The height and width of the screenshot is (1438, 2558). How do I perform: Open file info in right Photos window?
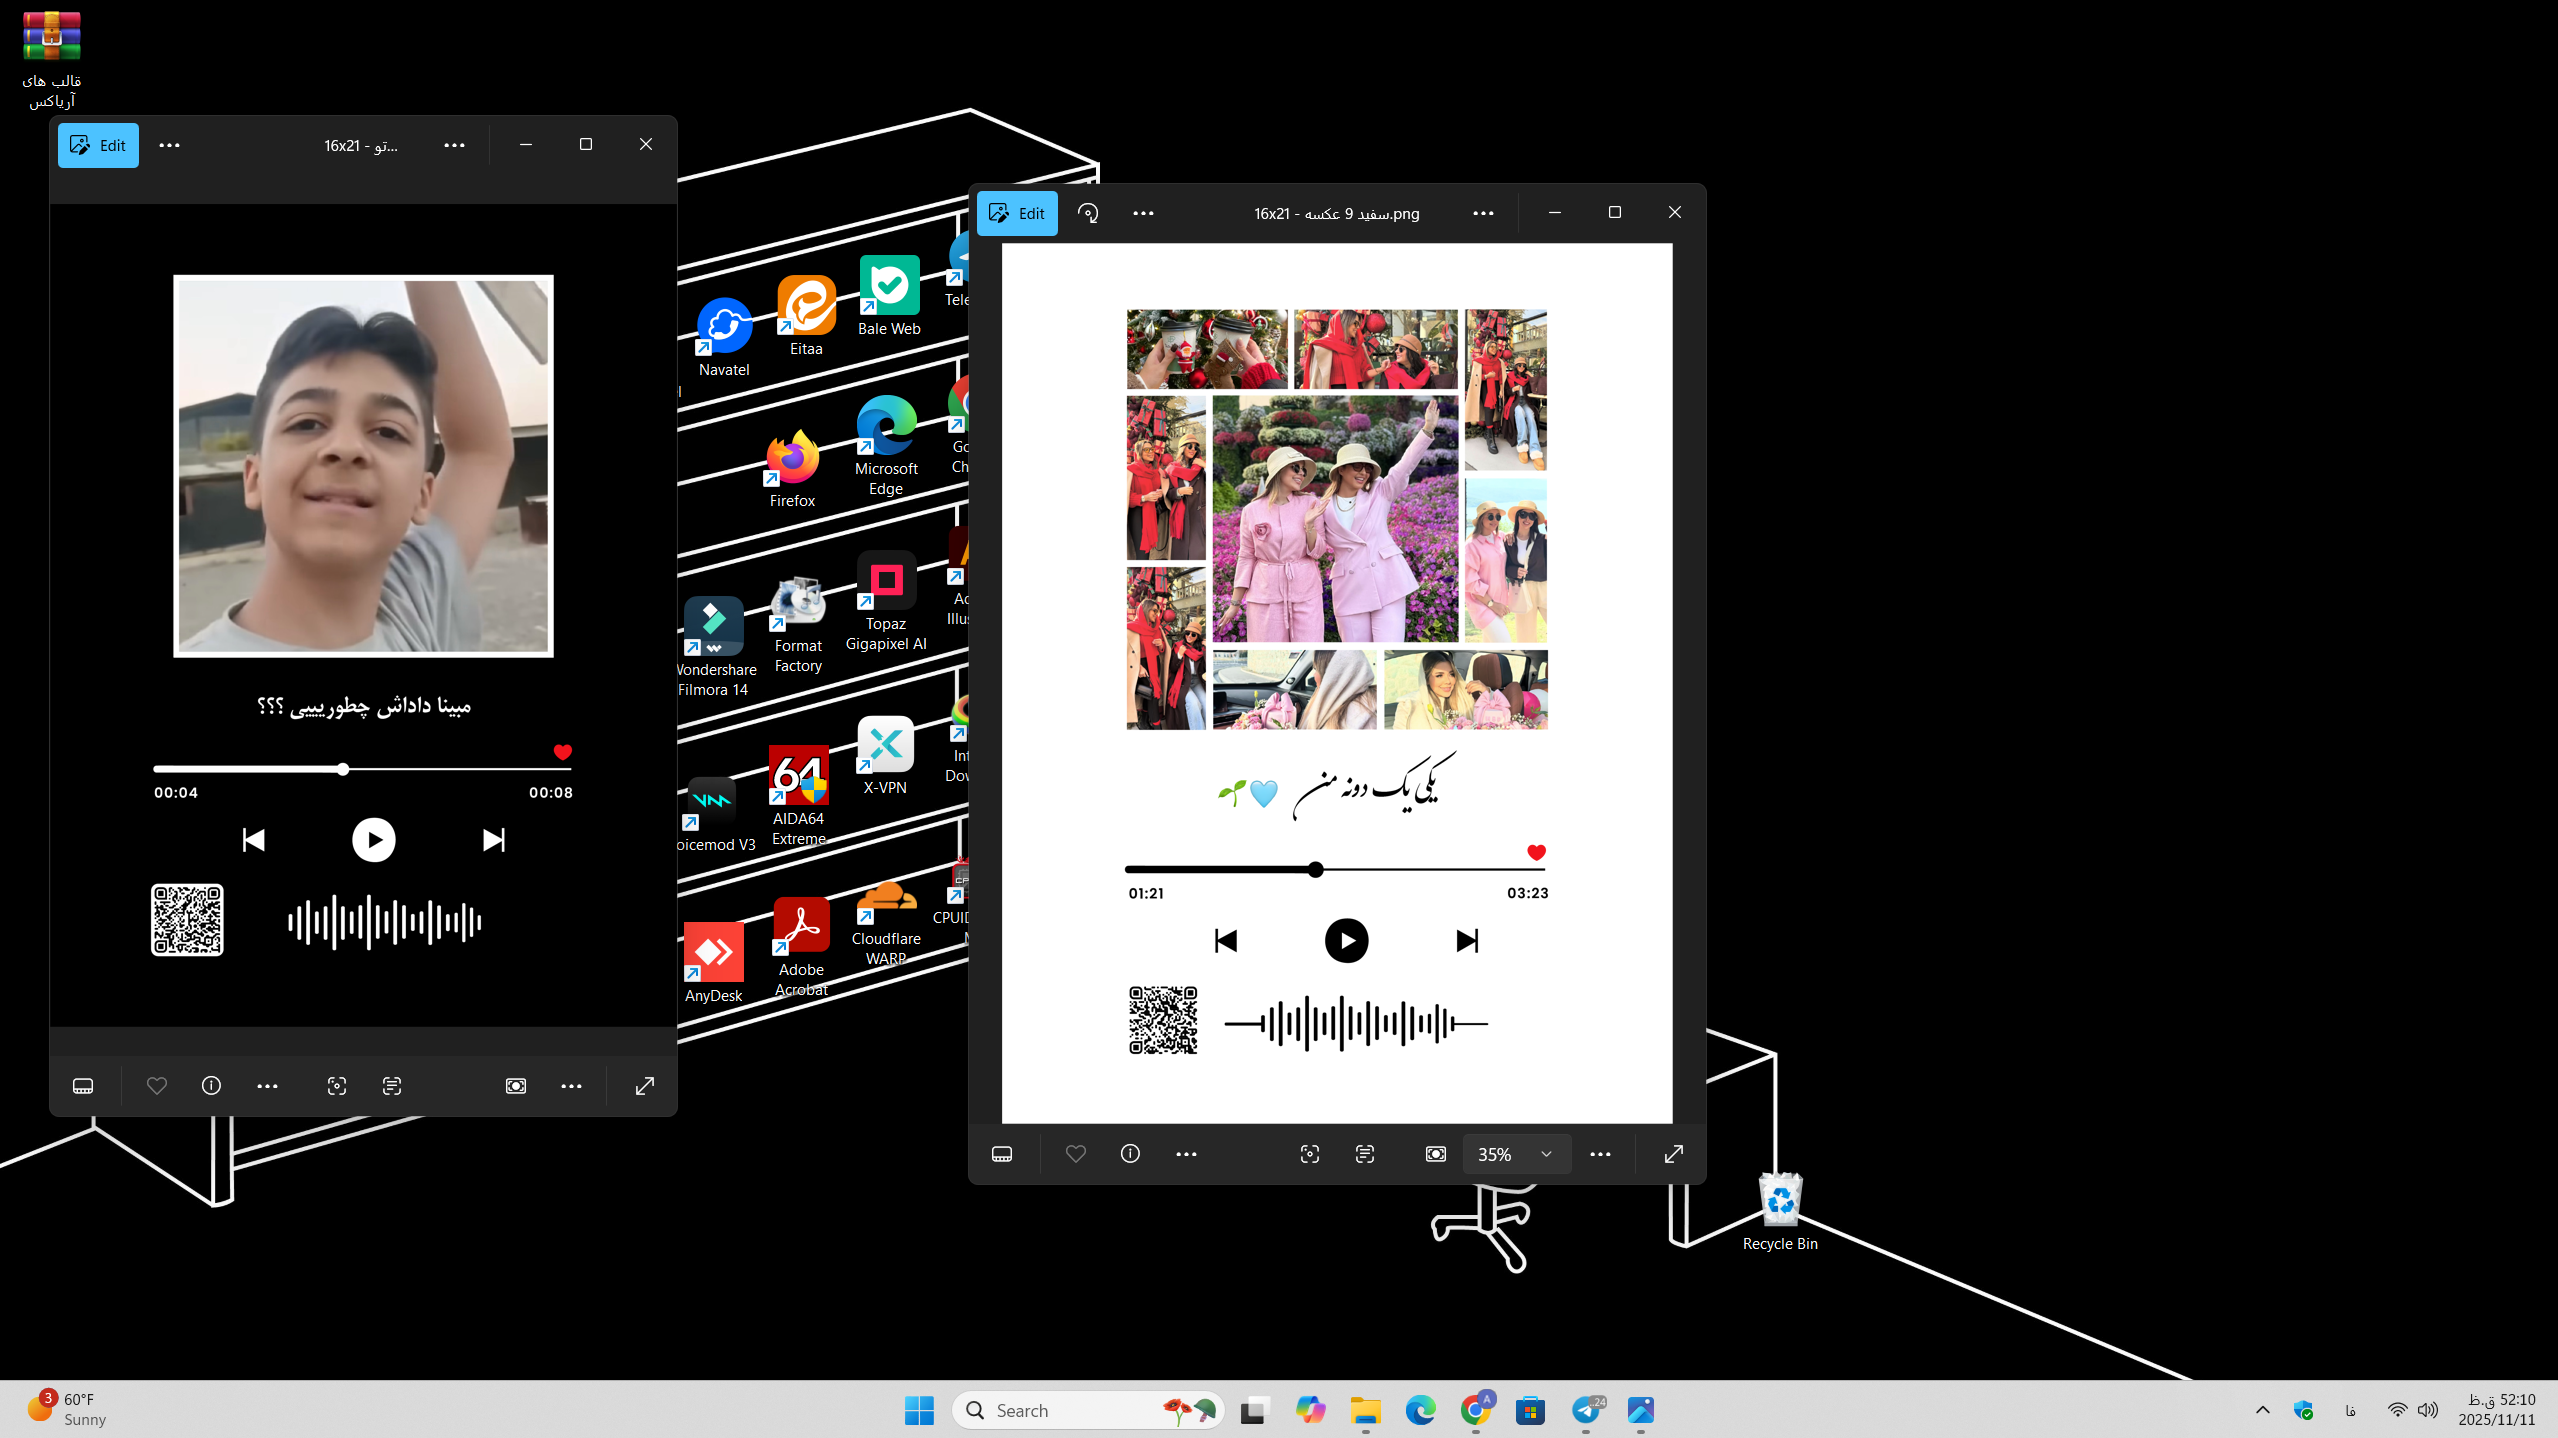pyautogui.click(x=1130, y=1154)
